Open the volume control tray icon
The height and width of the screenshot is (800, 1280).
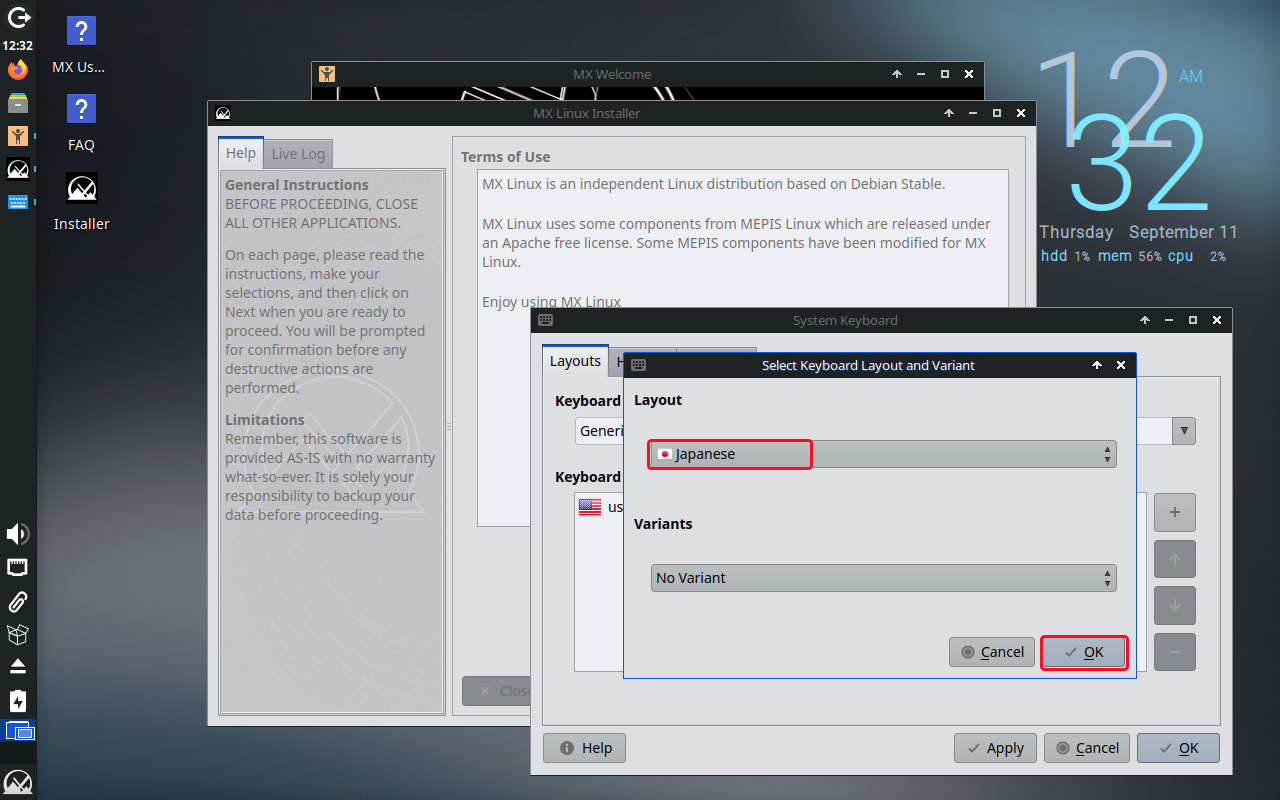(18, 534)
